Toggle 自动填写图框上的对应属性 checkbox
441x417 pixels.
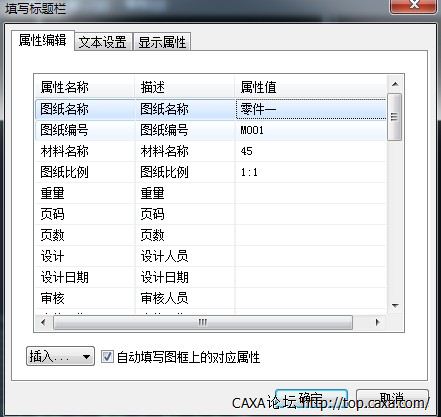107,356
